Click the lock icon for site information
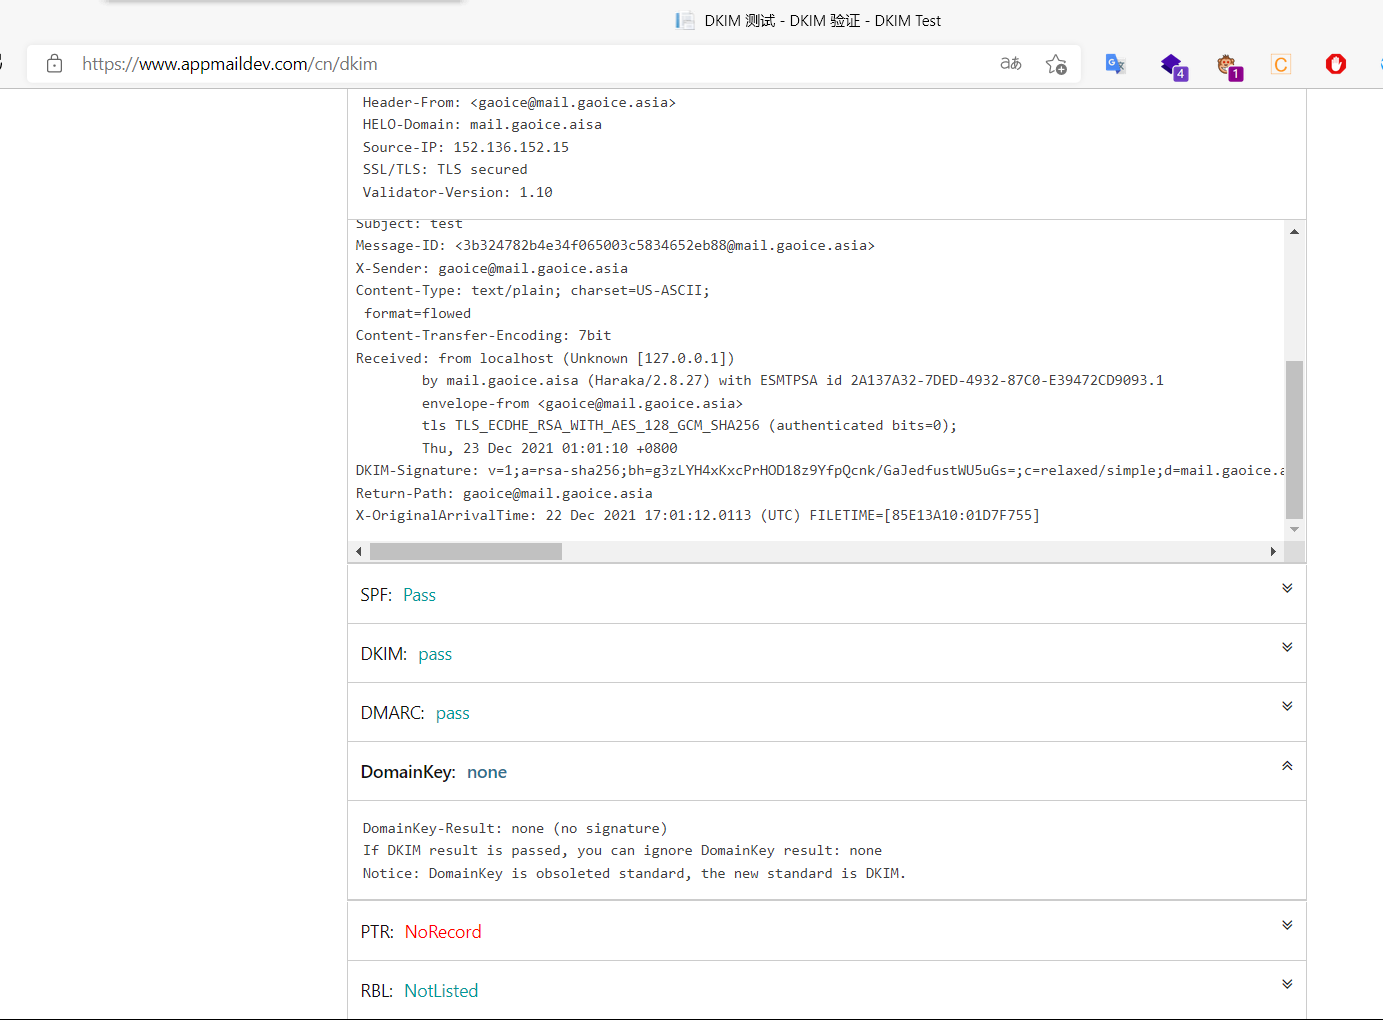Screen dimensions: 1383x1020 [x=55, y=64]
